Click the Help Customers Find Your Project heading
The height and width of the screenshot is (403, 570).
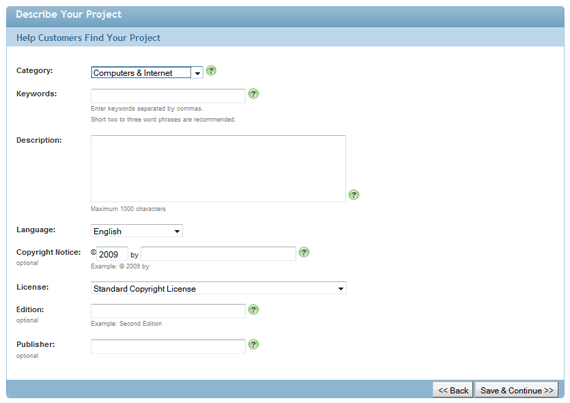point(88,38)
